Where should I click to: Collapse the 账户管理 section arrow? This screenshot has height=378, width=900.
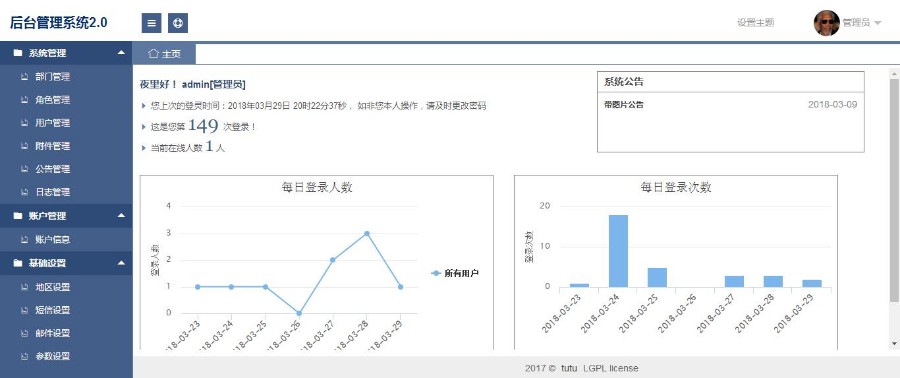[121, 216]
